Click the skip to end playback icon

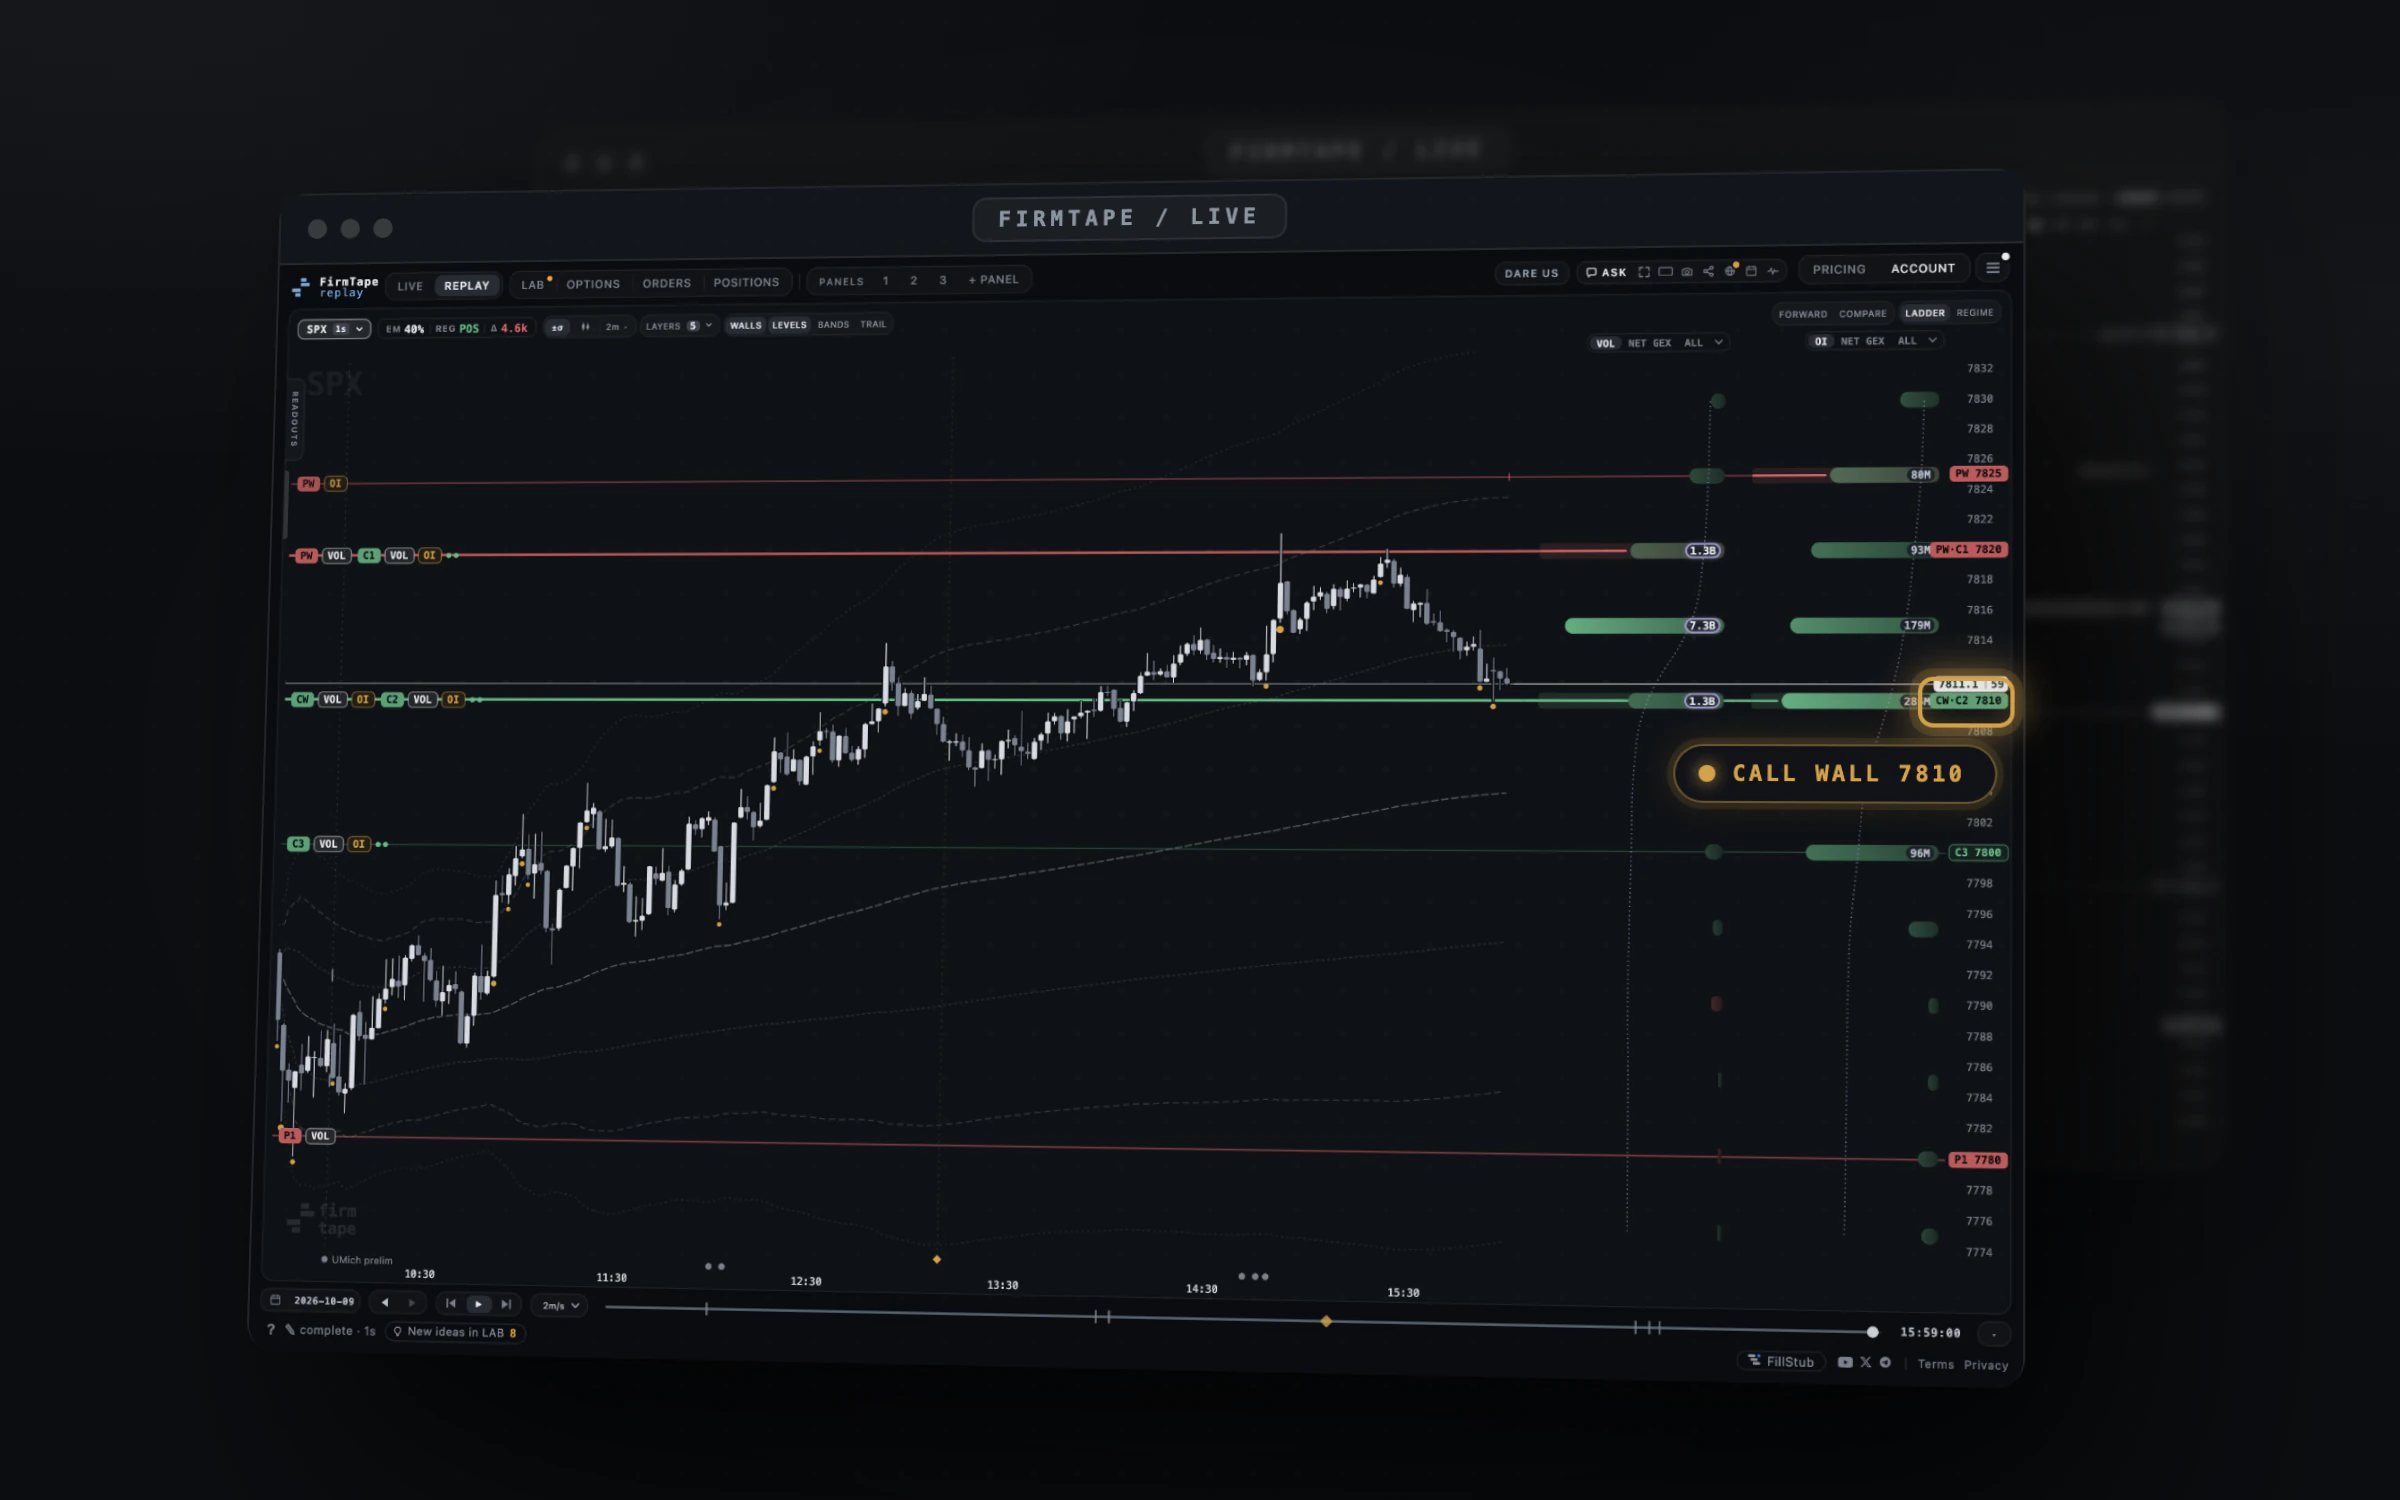(x=506, y=1304)
